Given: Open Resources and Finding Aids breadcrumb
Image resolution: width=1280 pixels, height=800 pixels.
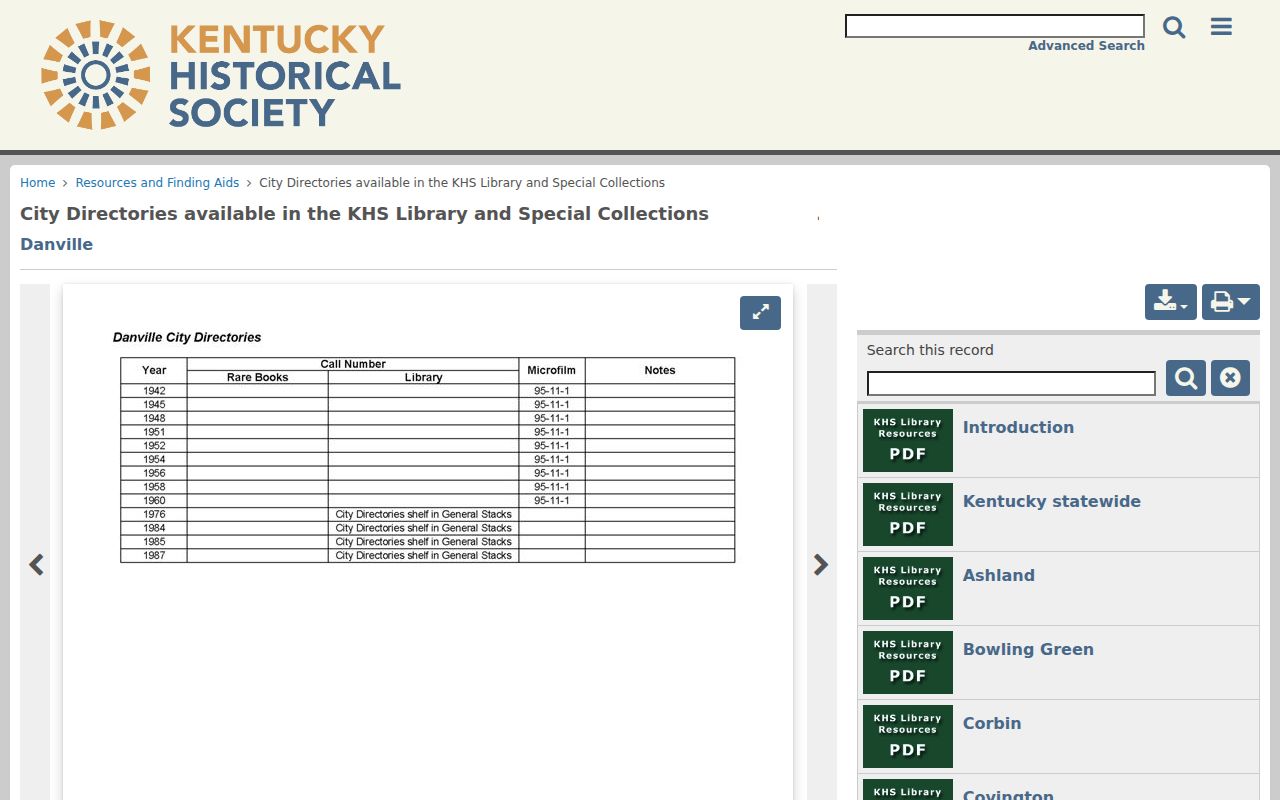Looking at the screenshot, I should tap(158, 183).
